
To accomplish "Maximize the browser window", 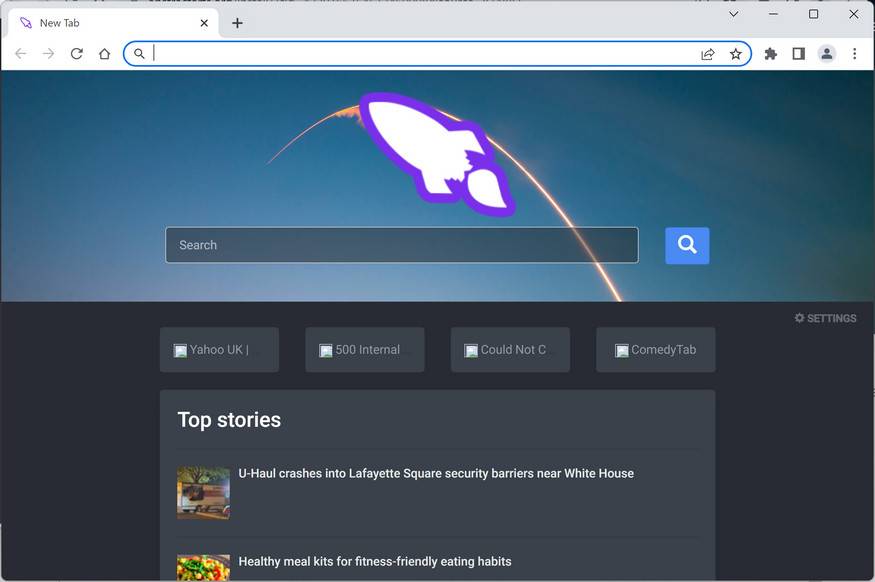I will point(814,14).
